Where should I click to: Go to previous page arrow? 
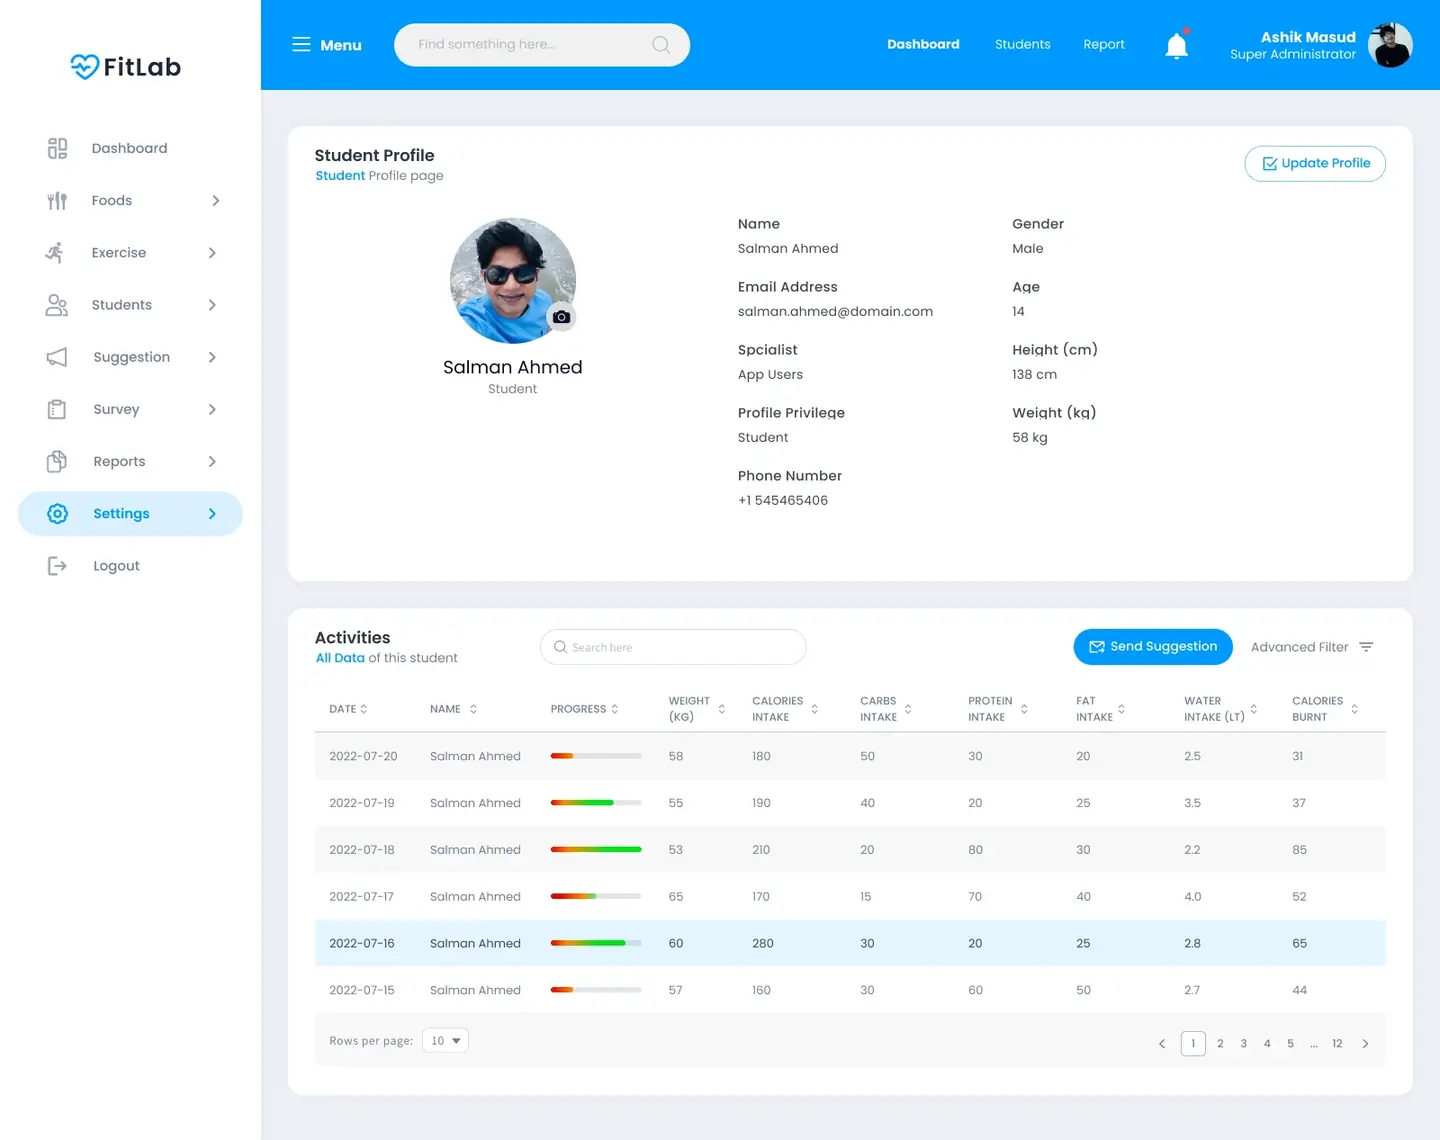point(1162,1044)
